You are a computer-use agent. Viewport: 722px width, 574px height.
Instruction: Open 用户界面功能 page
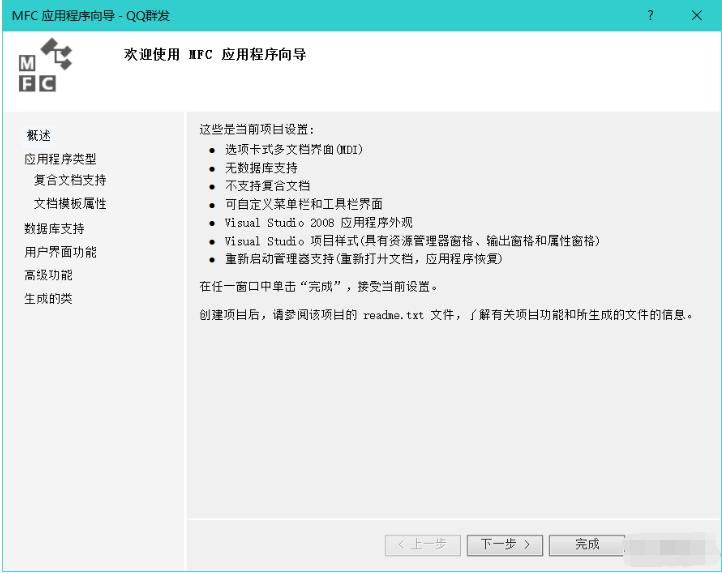(60, 252)
